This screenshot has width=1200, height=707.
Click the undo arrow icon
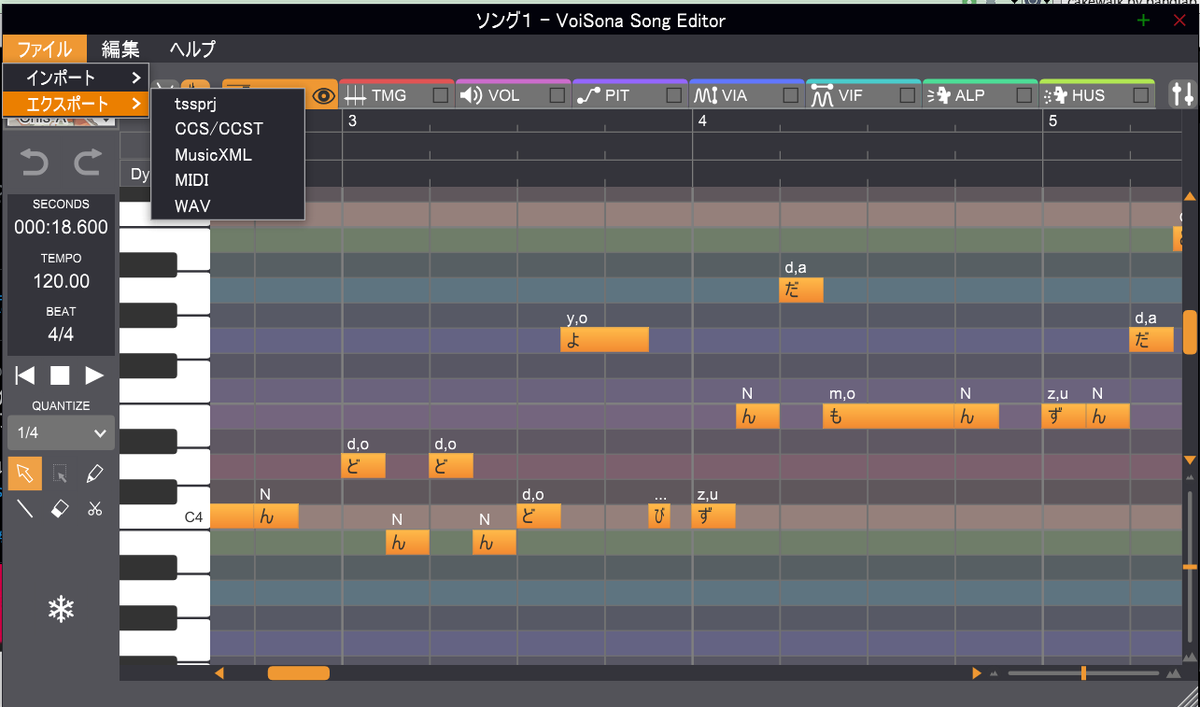click(x=35, y=162)
